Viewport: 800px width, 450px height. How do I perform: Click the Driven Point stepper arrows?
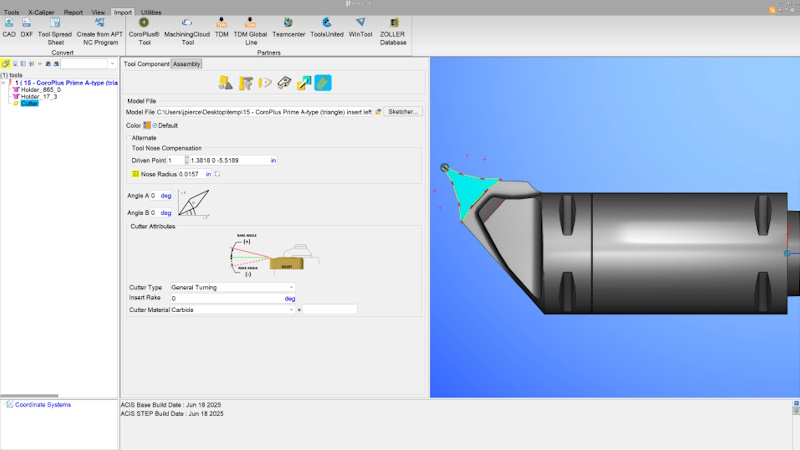(x=186, y=160)
